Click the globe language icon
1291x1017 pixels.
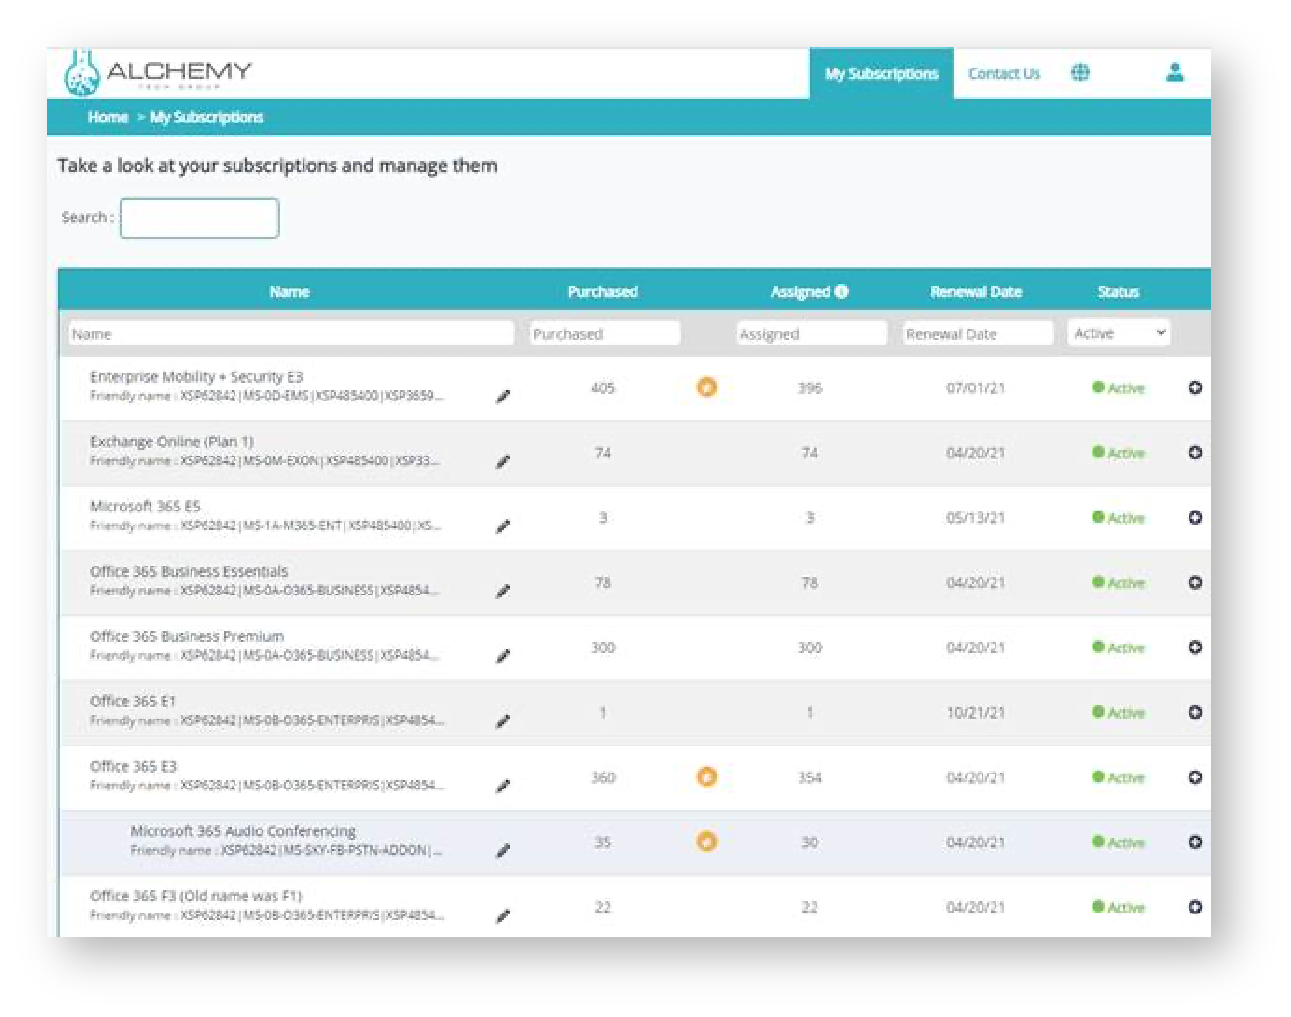pos(1080,73)
